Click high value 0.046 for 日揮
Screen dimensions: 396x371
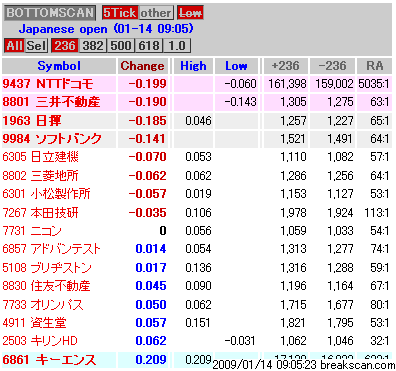[198, 120]
